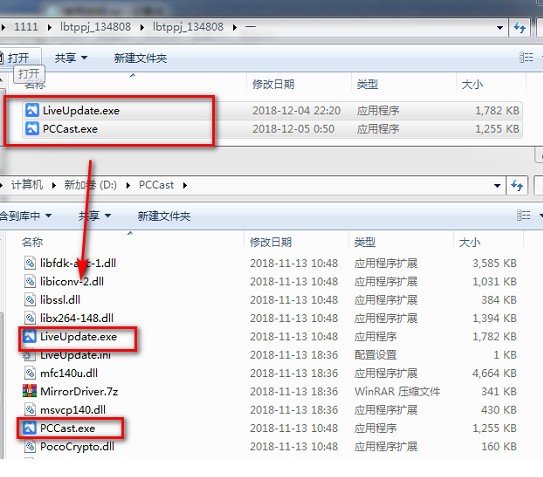The width and height of the screenshot is (543, 477).
Task: Open address history dropdown in PCCast window
Action: 497,186
